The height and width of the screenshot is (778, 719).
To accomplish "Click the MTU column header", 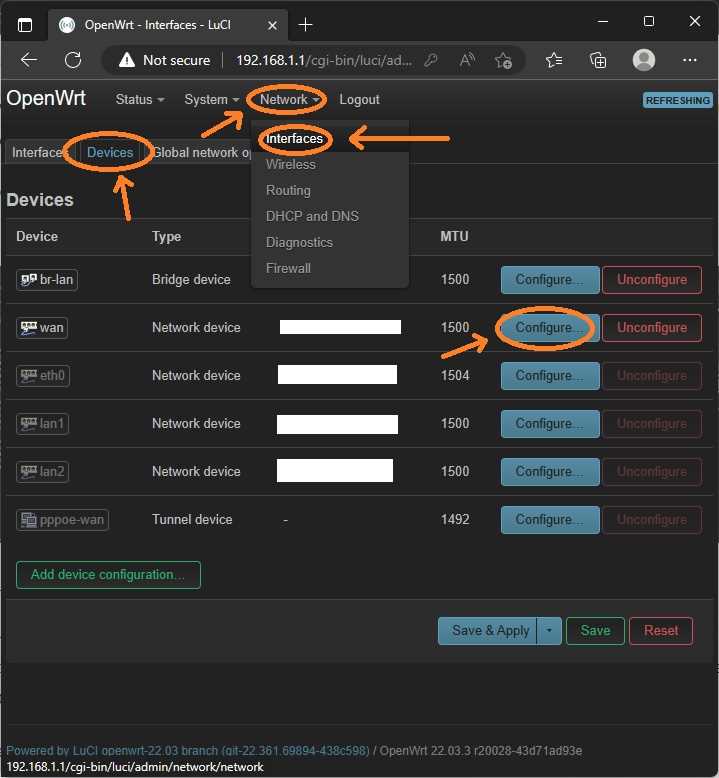I will tap(454, 236).
